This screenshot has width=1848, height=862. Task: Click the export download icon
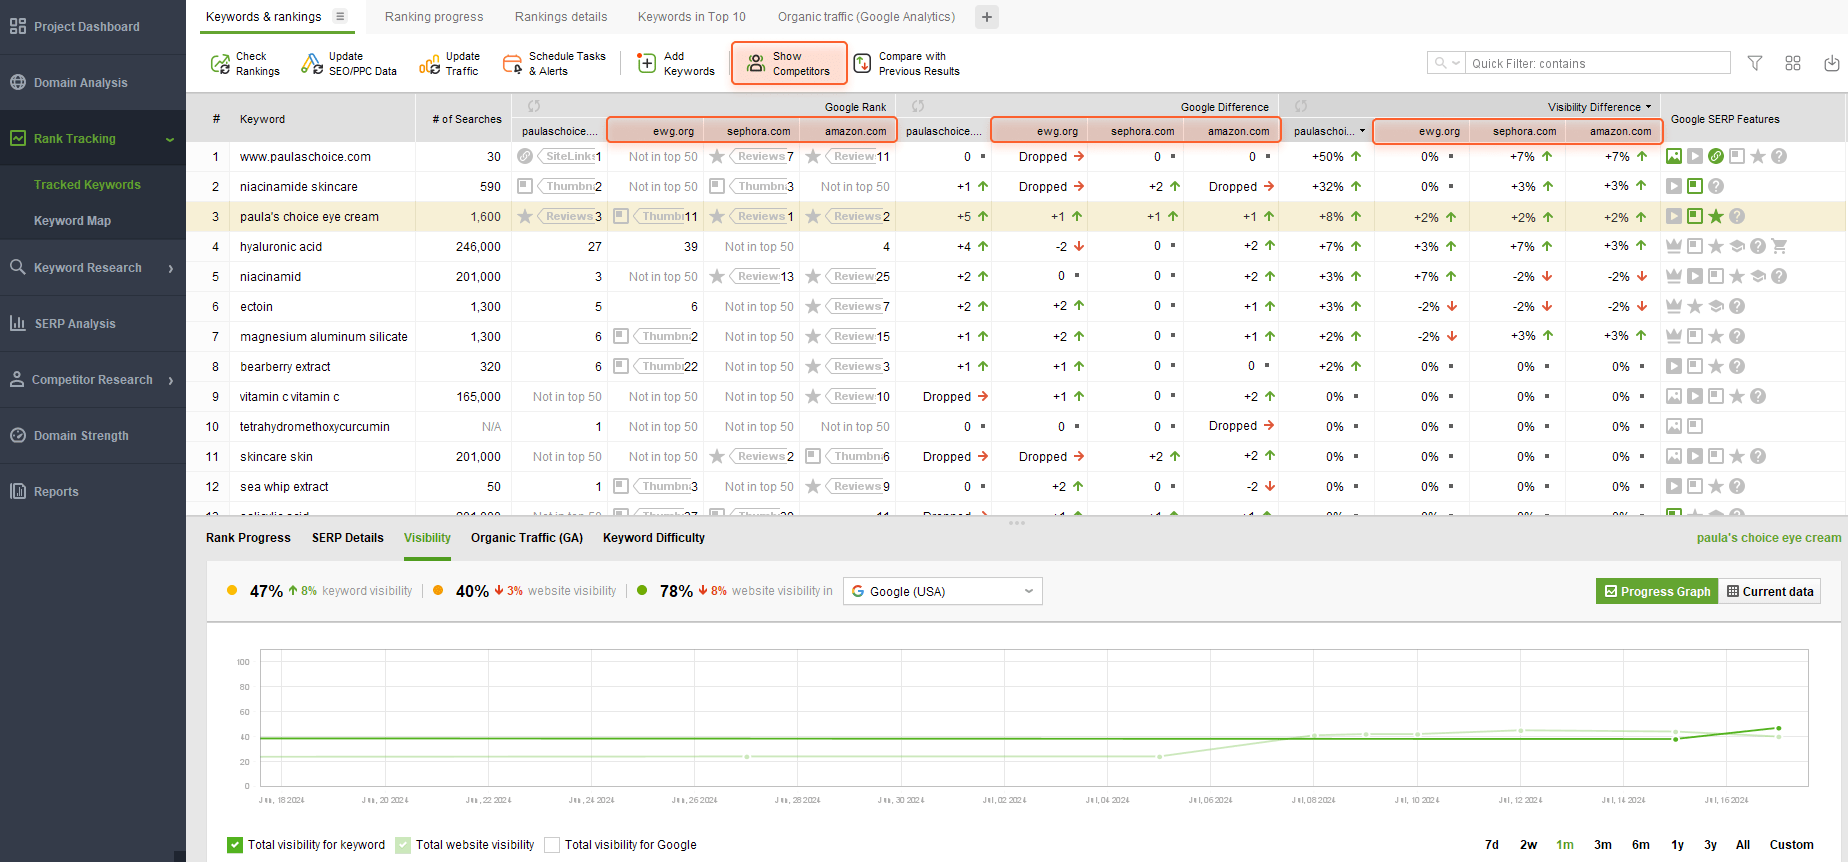tap(1831, 63)
